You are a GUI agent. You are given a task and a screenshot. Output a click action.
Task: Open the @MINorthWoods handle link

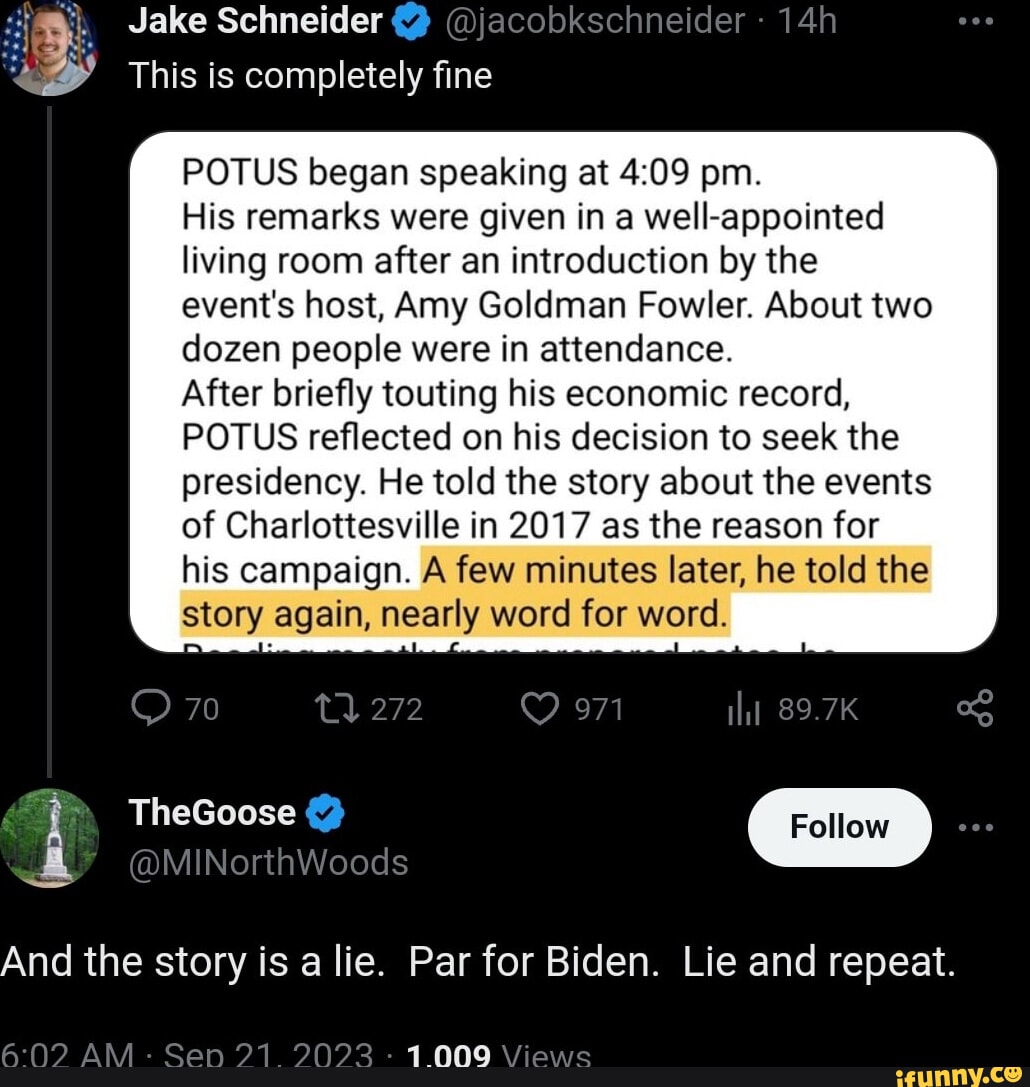pos(269,863)
